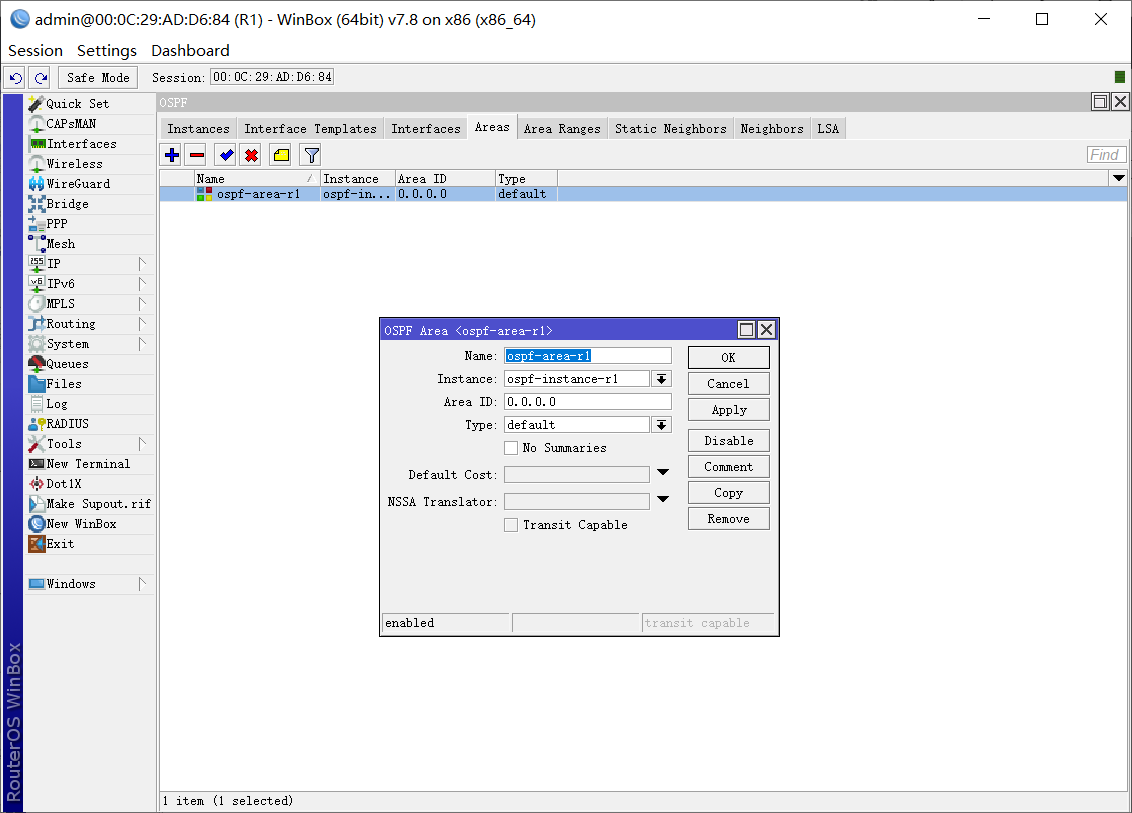Screen dimensions: 1132x813
Task: Open Dot1X settings
Action: pyautogui.click(x=90, y=484)
